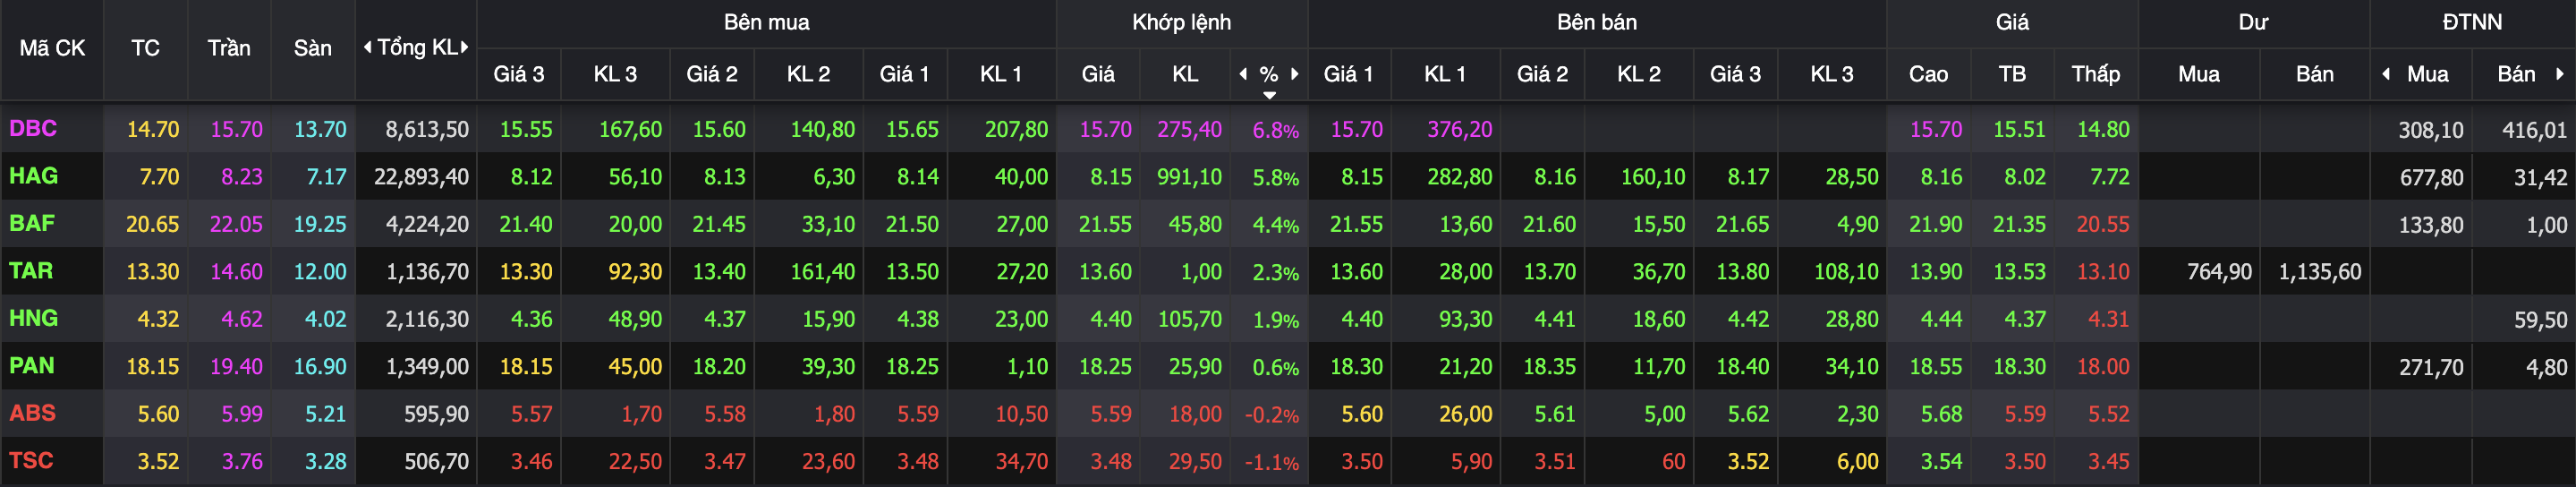Viewport: 2576px width, 487px height.
Task: Click the TB column header
Action: 2012,74
